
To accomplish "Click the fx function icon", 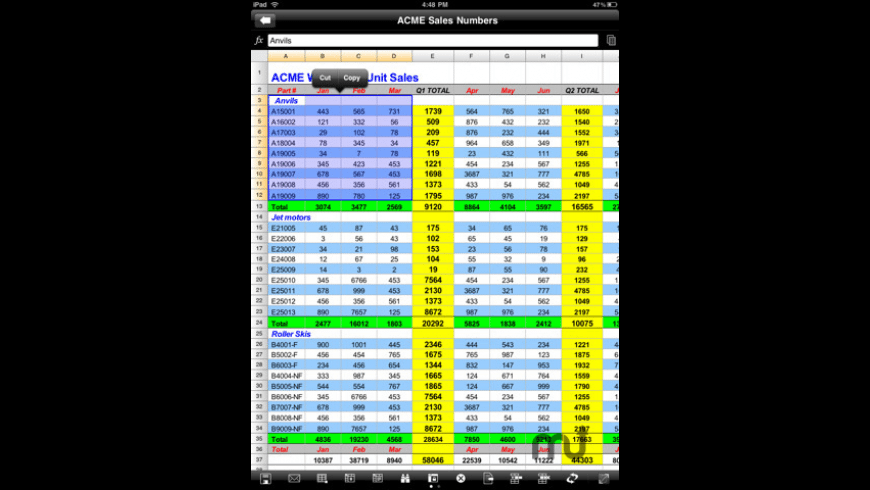I will pos(259,41).
